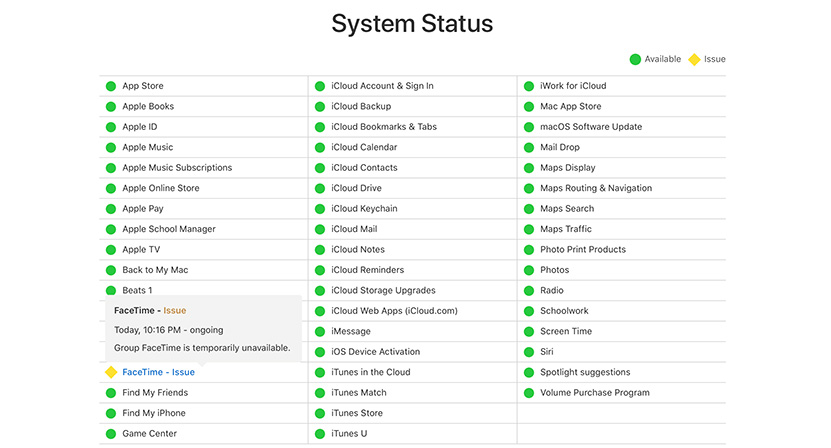
Task: Click the Group FaceTime unavailable message
Action: pos(202,348)
